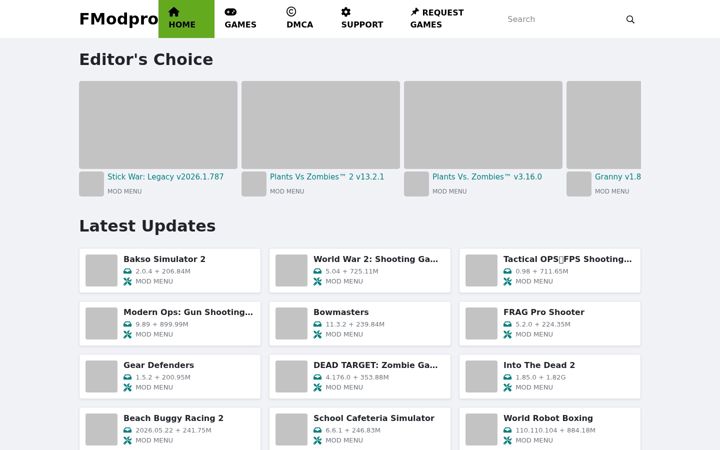Viewport: 720px width, 450px height.
Task: Click the Bowmasters app icon
Action: click(292, 323)
